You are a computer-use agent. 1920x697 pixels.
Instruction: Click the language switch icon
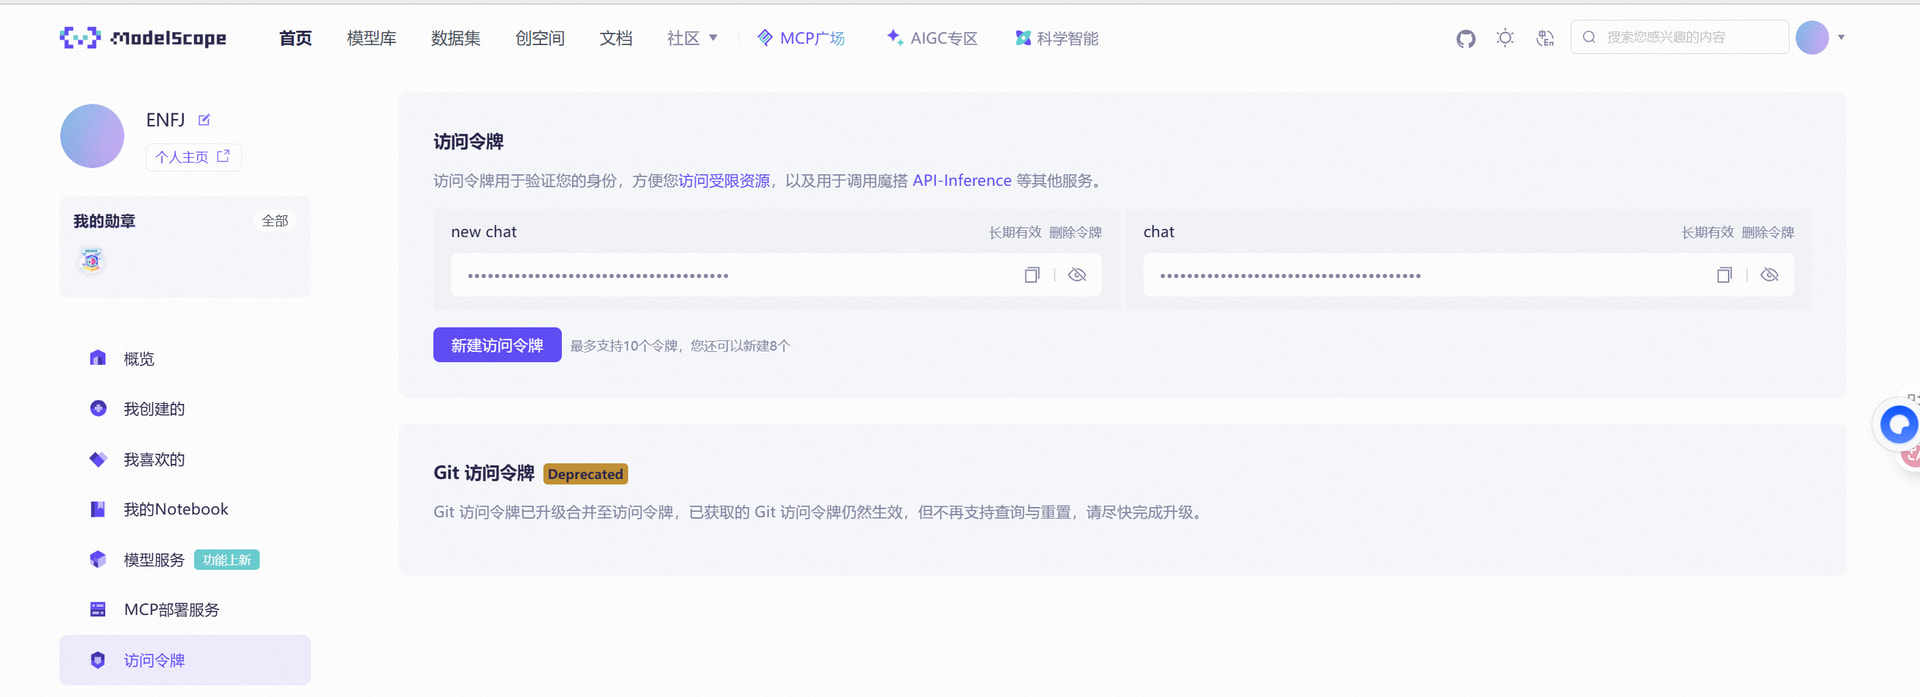(x=1545, y=38)
